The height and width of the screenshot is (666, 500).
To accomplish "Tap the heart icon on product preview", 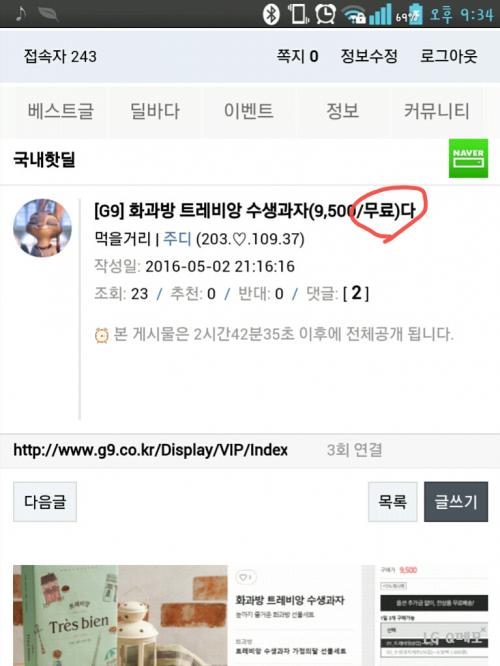I will click(x=246, y=577).
